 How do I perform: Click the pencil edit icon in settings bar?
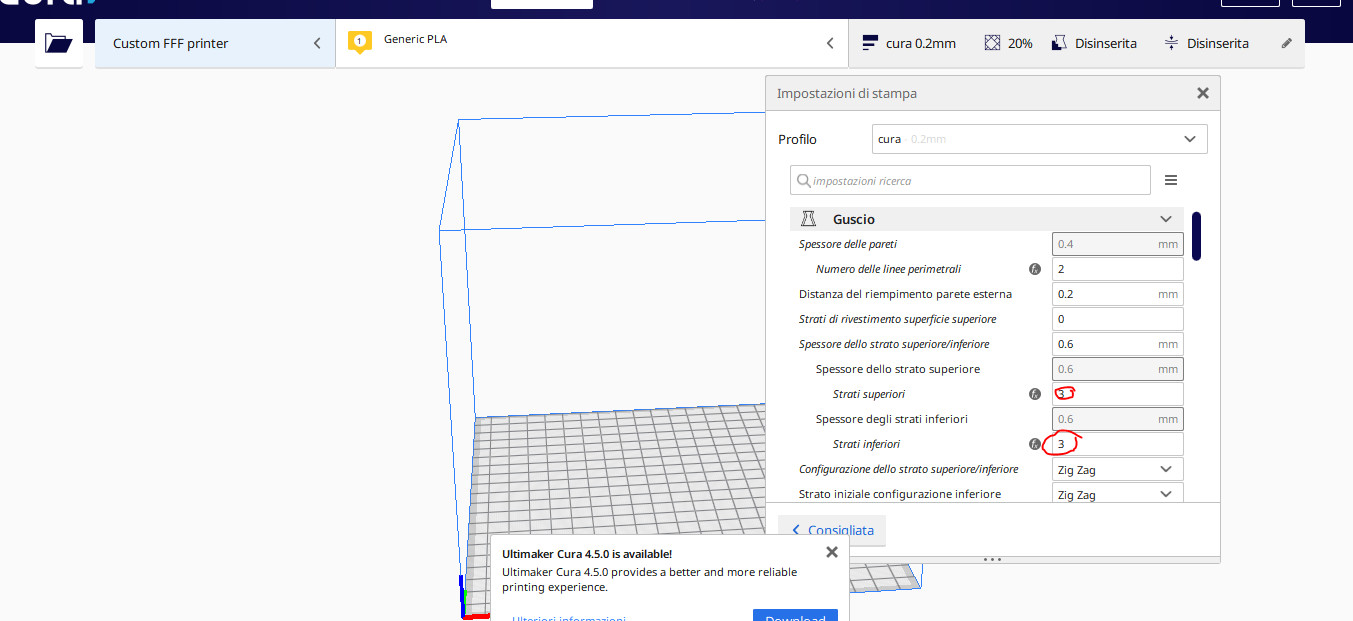[1287, 43]
